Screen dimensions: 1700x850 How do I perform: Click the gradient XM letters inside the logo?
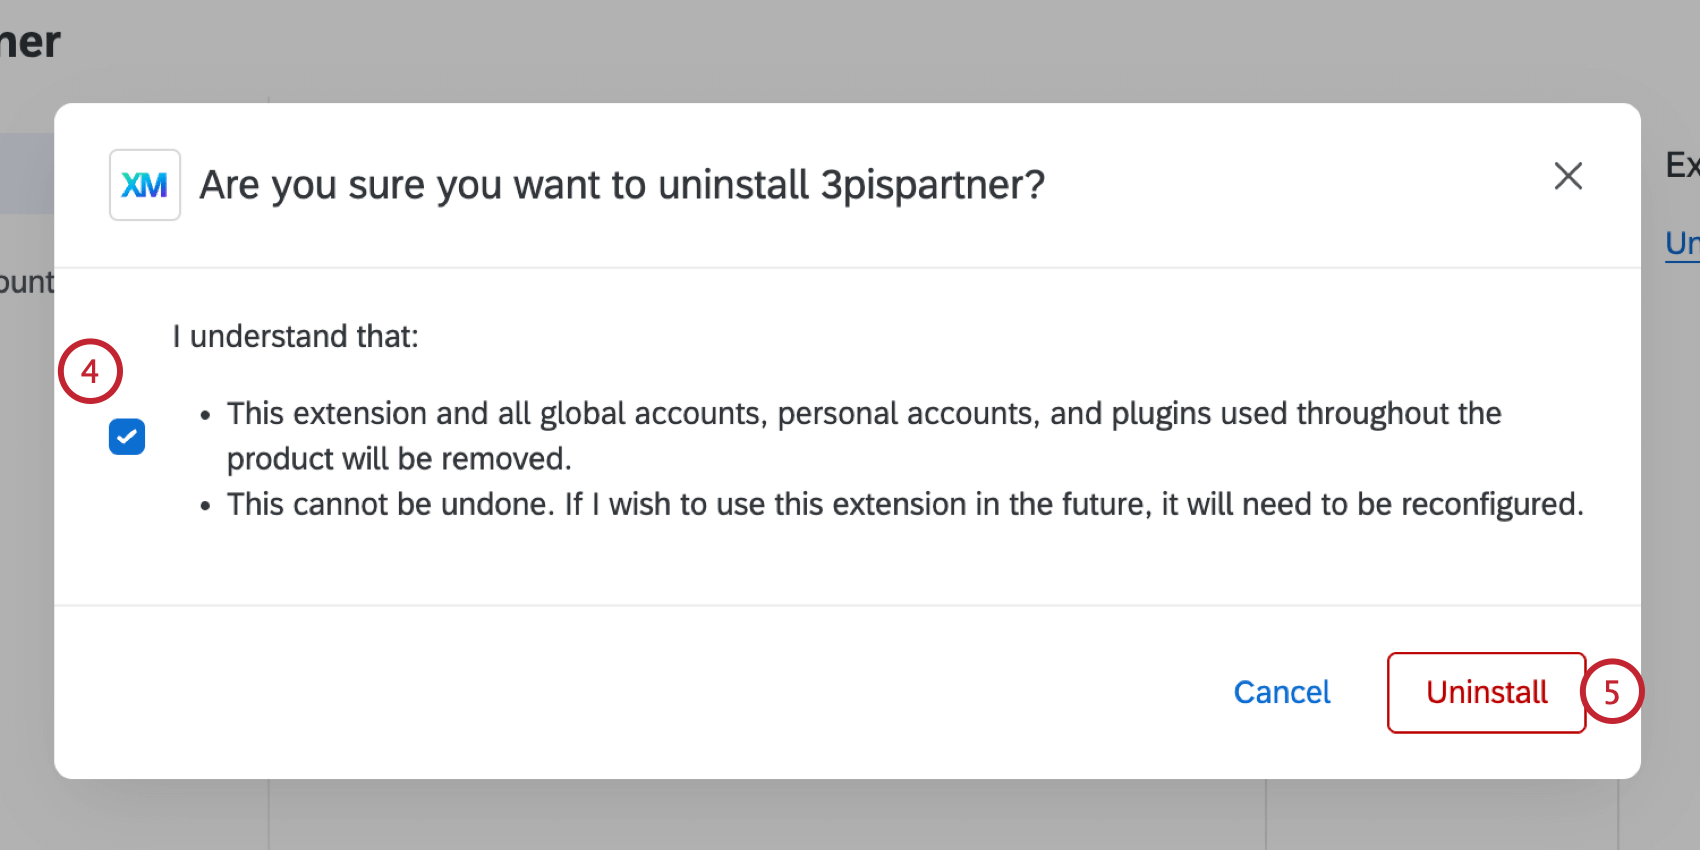[144, 184]
